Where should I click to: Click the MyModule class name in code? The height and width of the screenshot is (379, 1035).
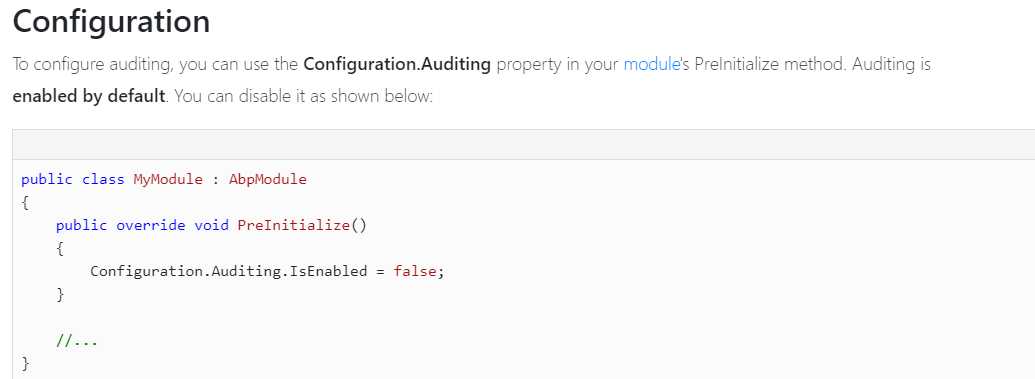[168, 180]
